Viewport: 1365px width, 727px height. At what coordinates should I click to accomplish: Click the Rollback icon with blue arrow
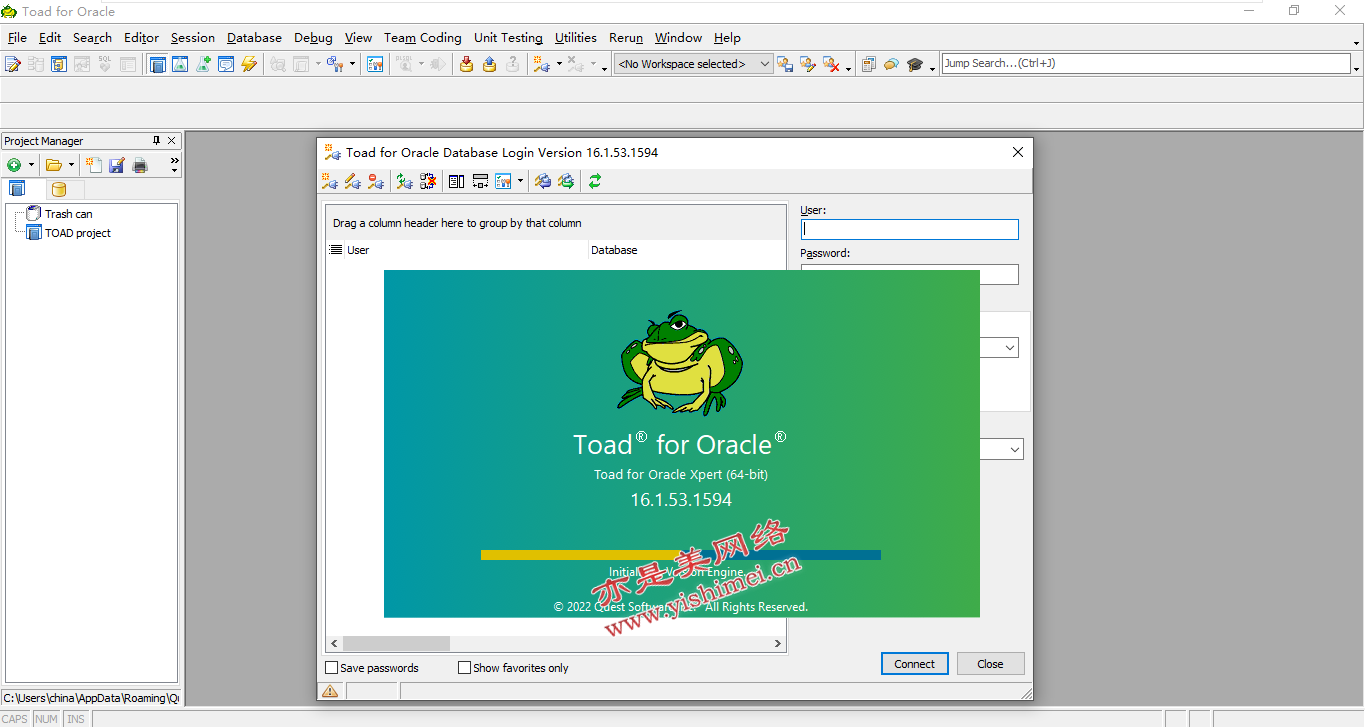tap(489, 64)
